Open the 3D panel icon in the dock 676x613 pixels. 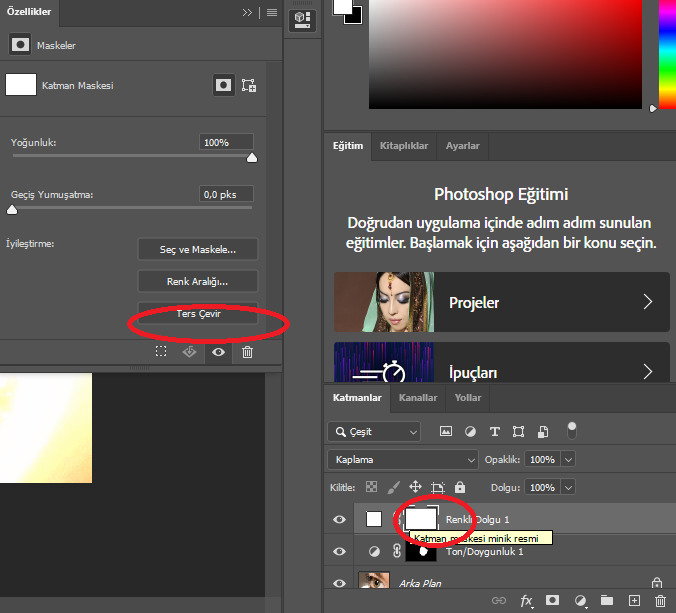(302, 20)
